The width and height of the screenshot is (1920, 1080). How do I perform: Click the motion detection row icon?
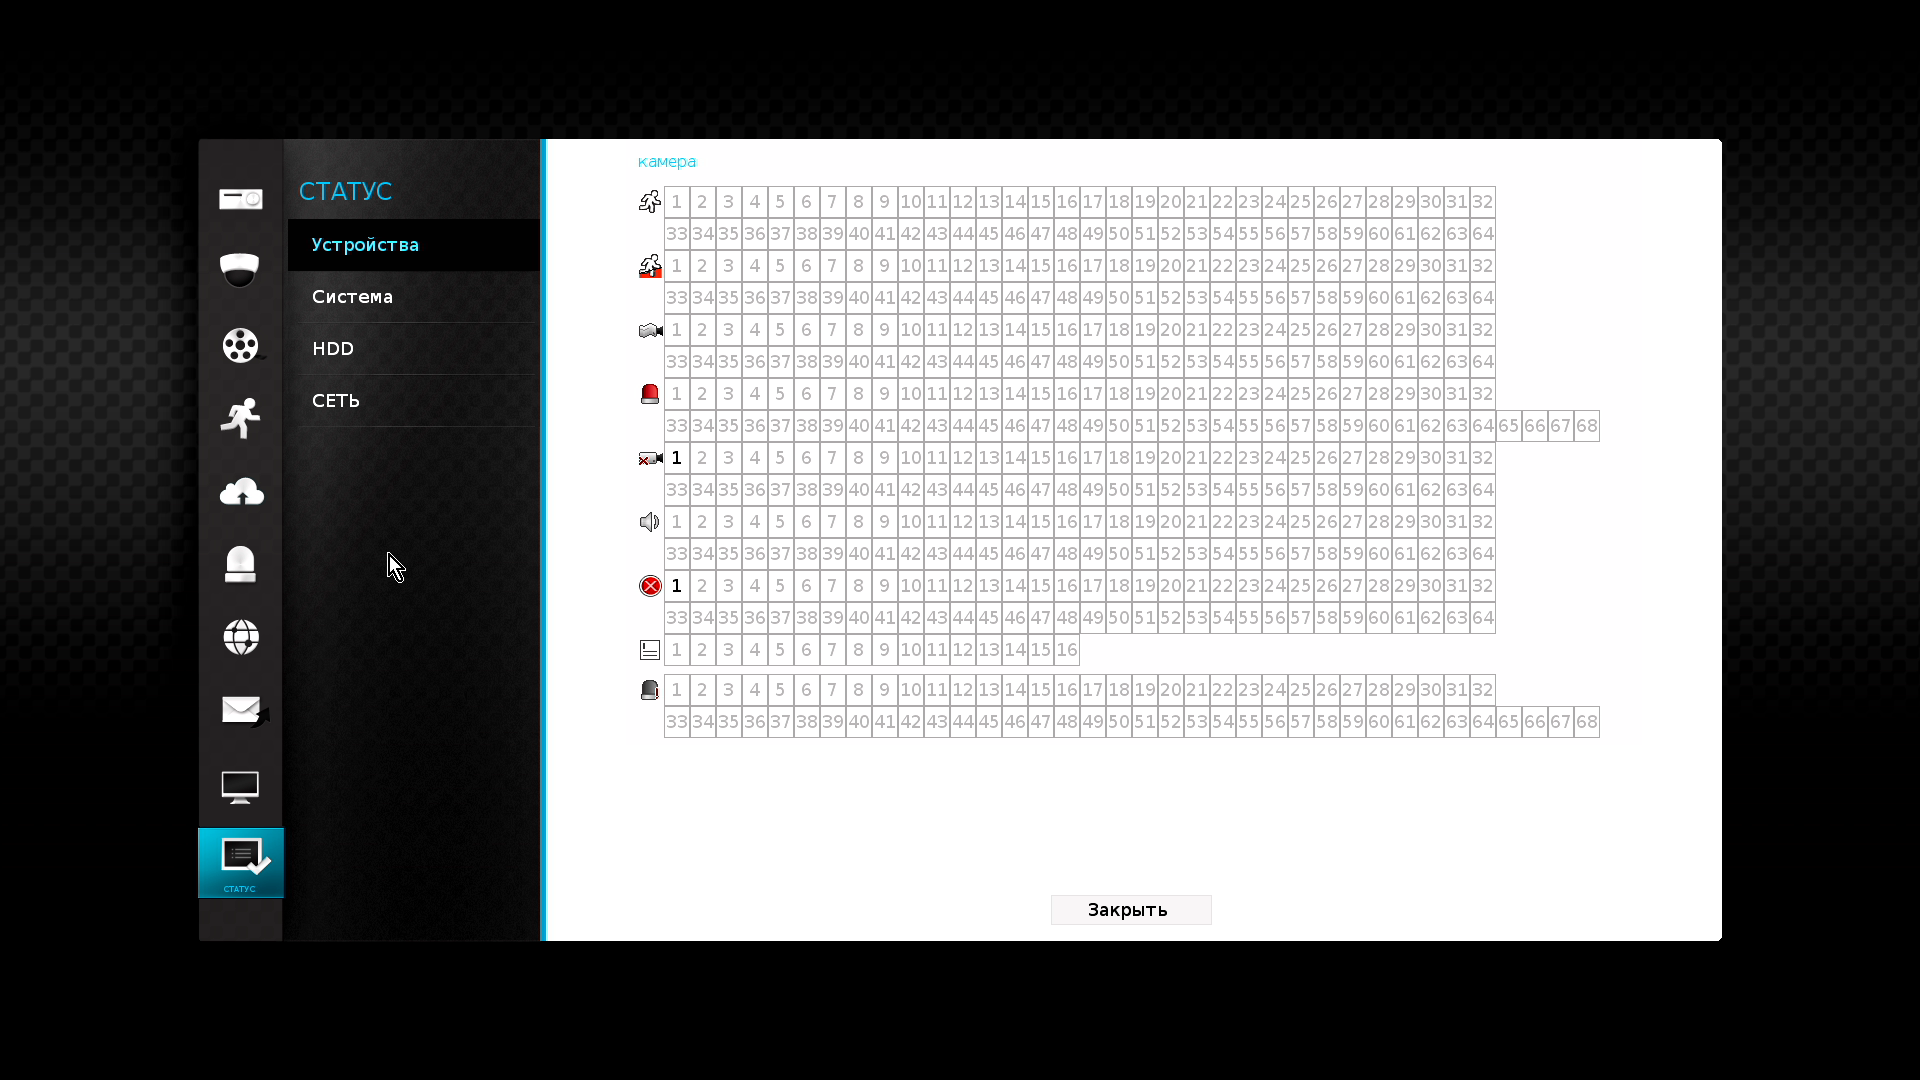point(650,202)
